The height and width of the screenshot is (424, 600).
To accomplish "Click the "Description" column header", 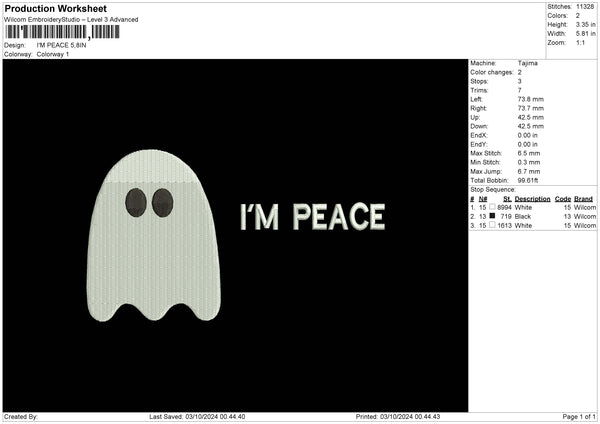I will pyautogui.click(x=533, y=199).
